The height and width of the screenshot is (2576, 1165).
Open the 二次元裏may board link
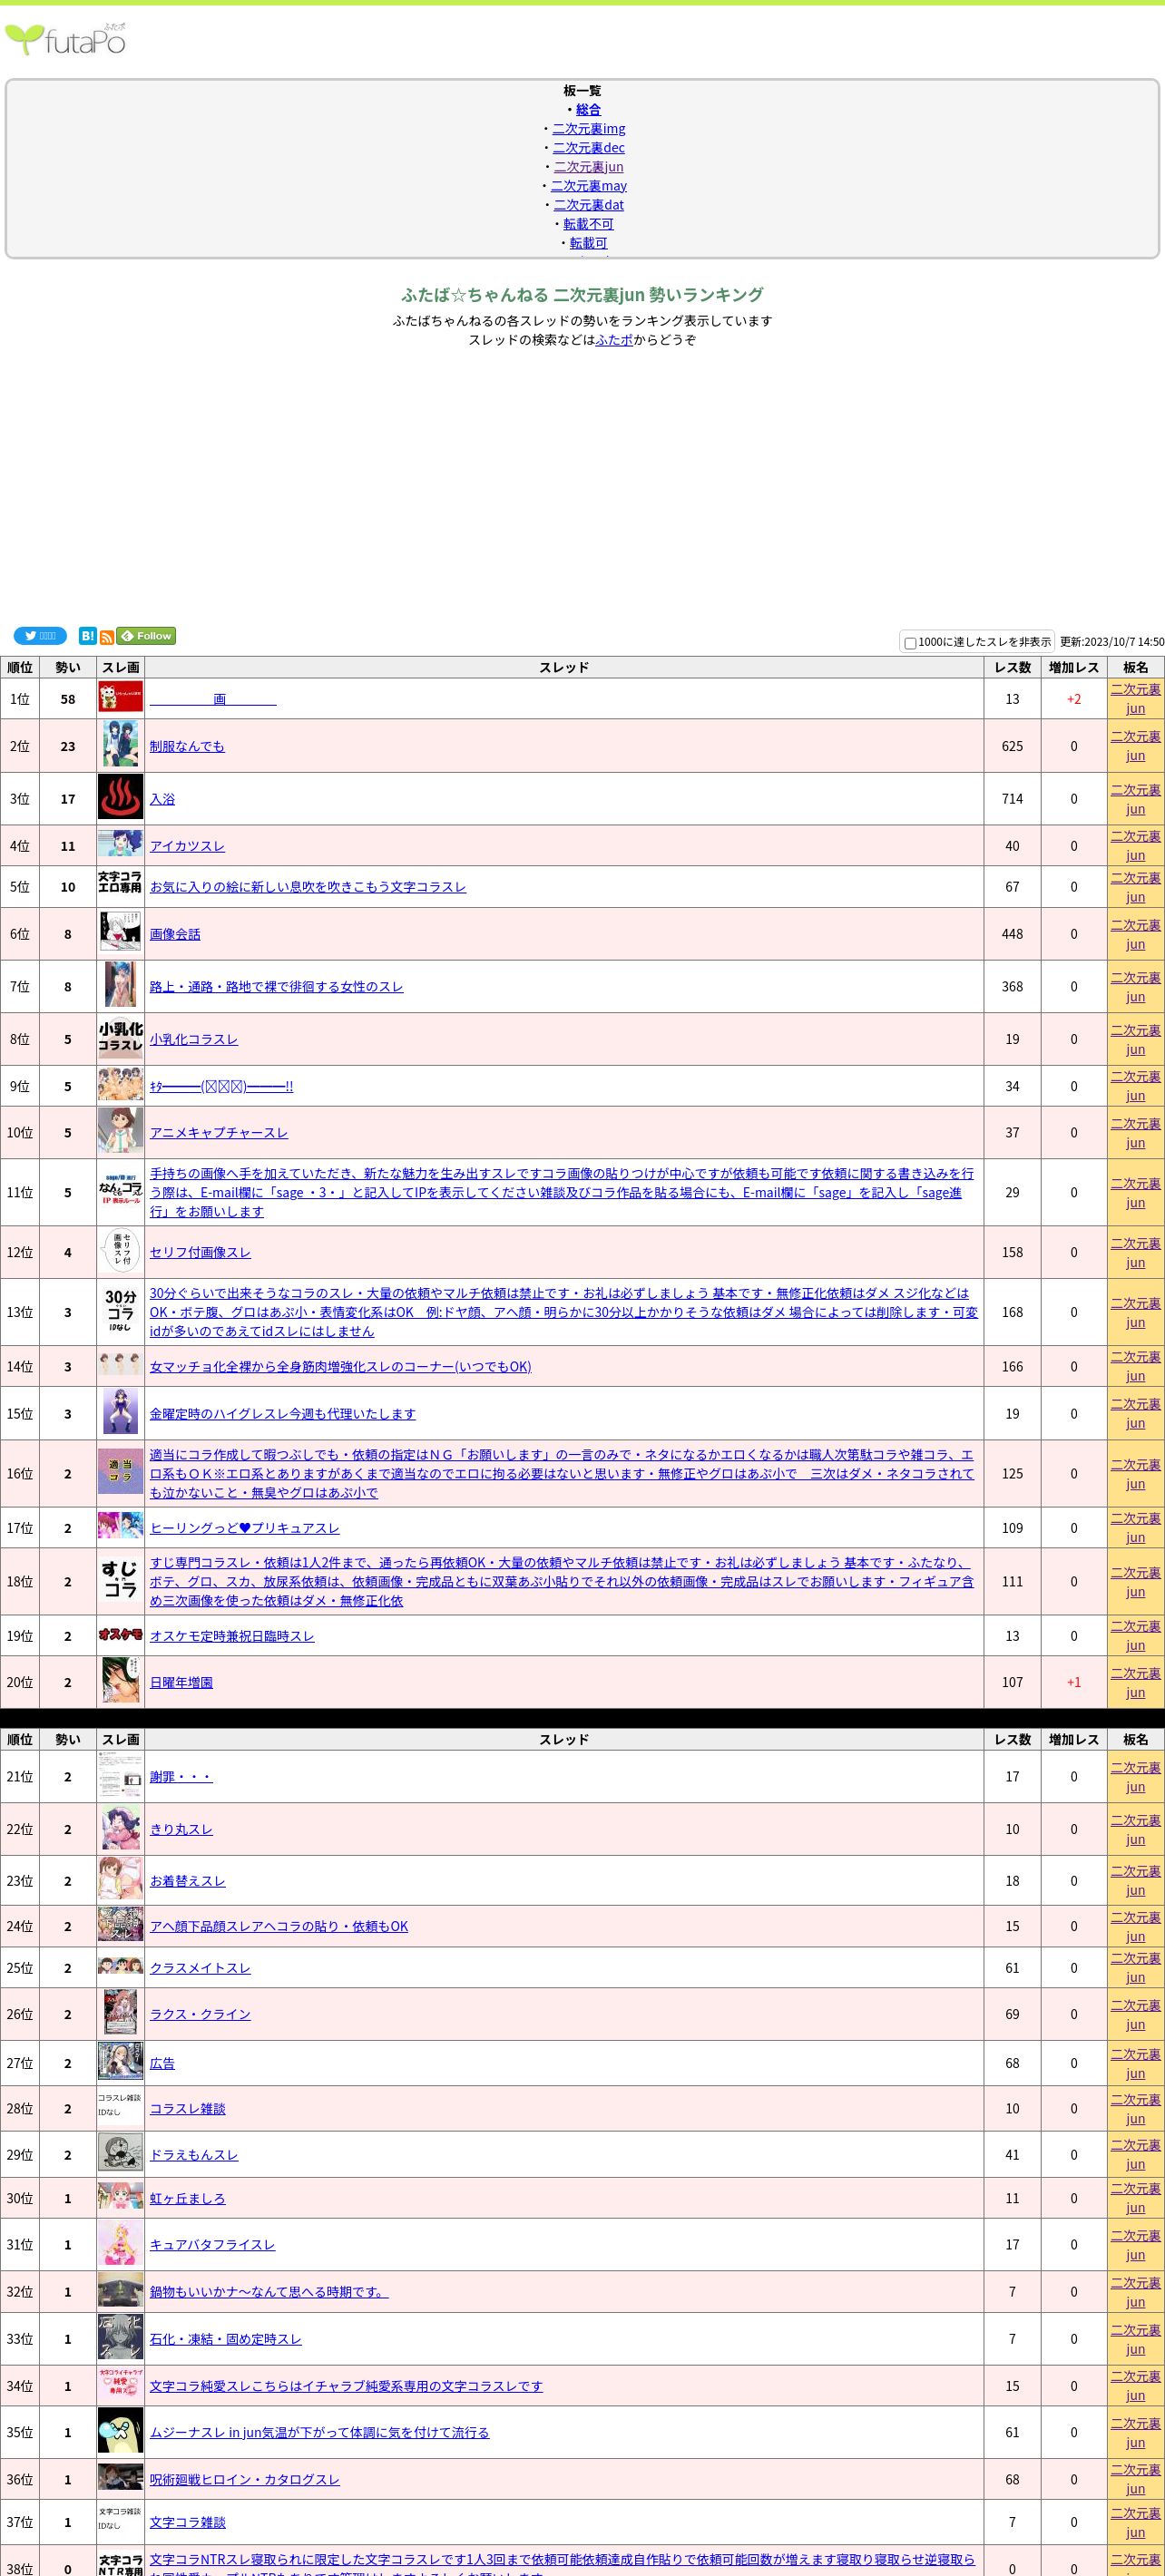tap(589, 186)
